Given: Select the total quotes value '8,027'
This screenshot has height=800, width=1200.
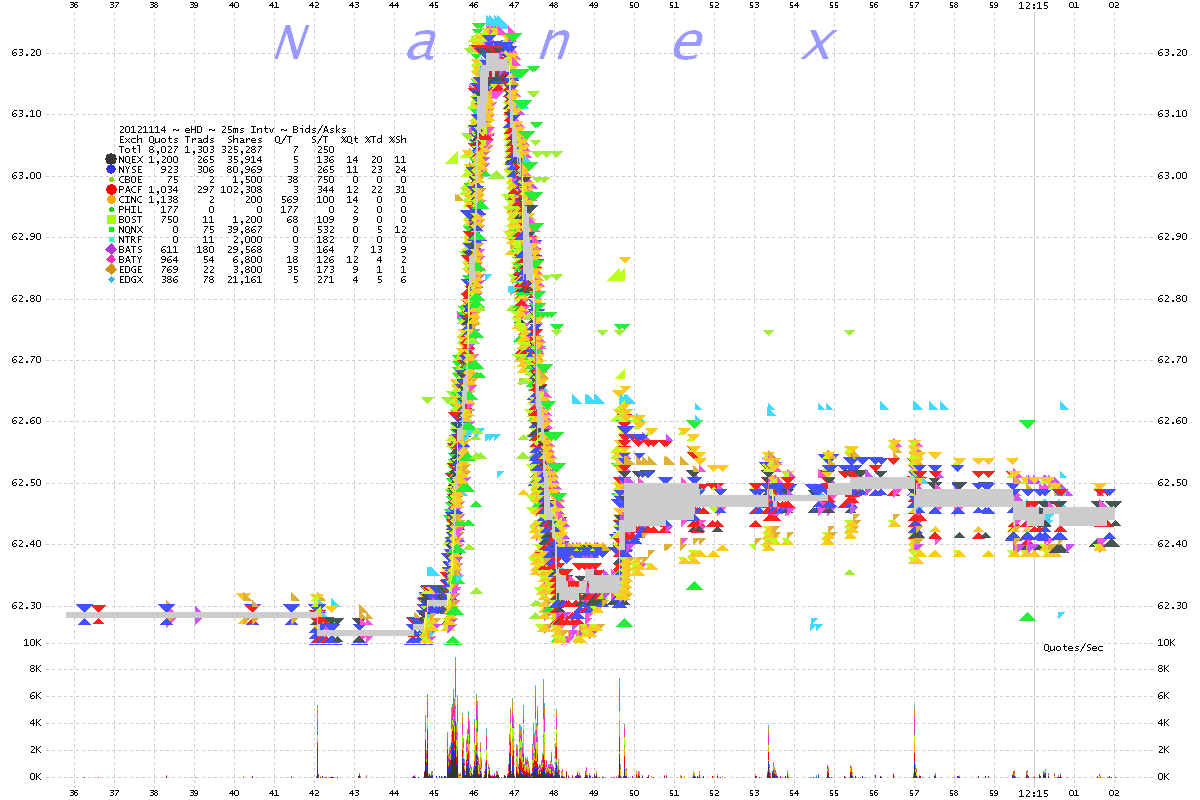Looking at the screenshot, I should [x=164, y=150].
